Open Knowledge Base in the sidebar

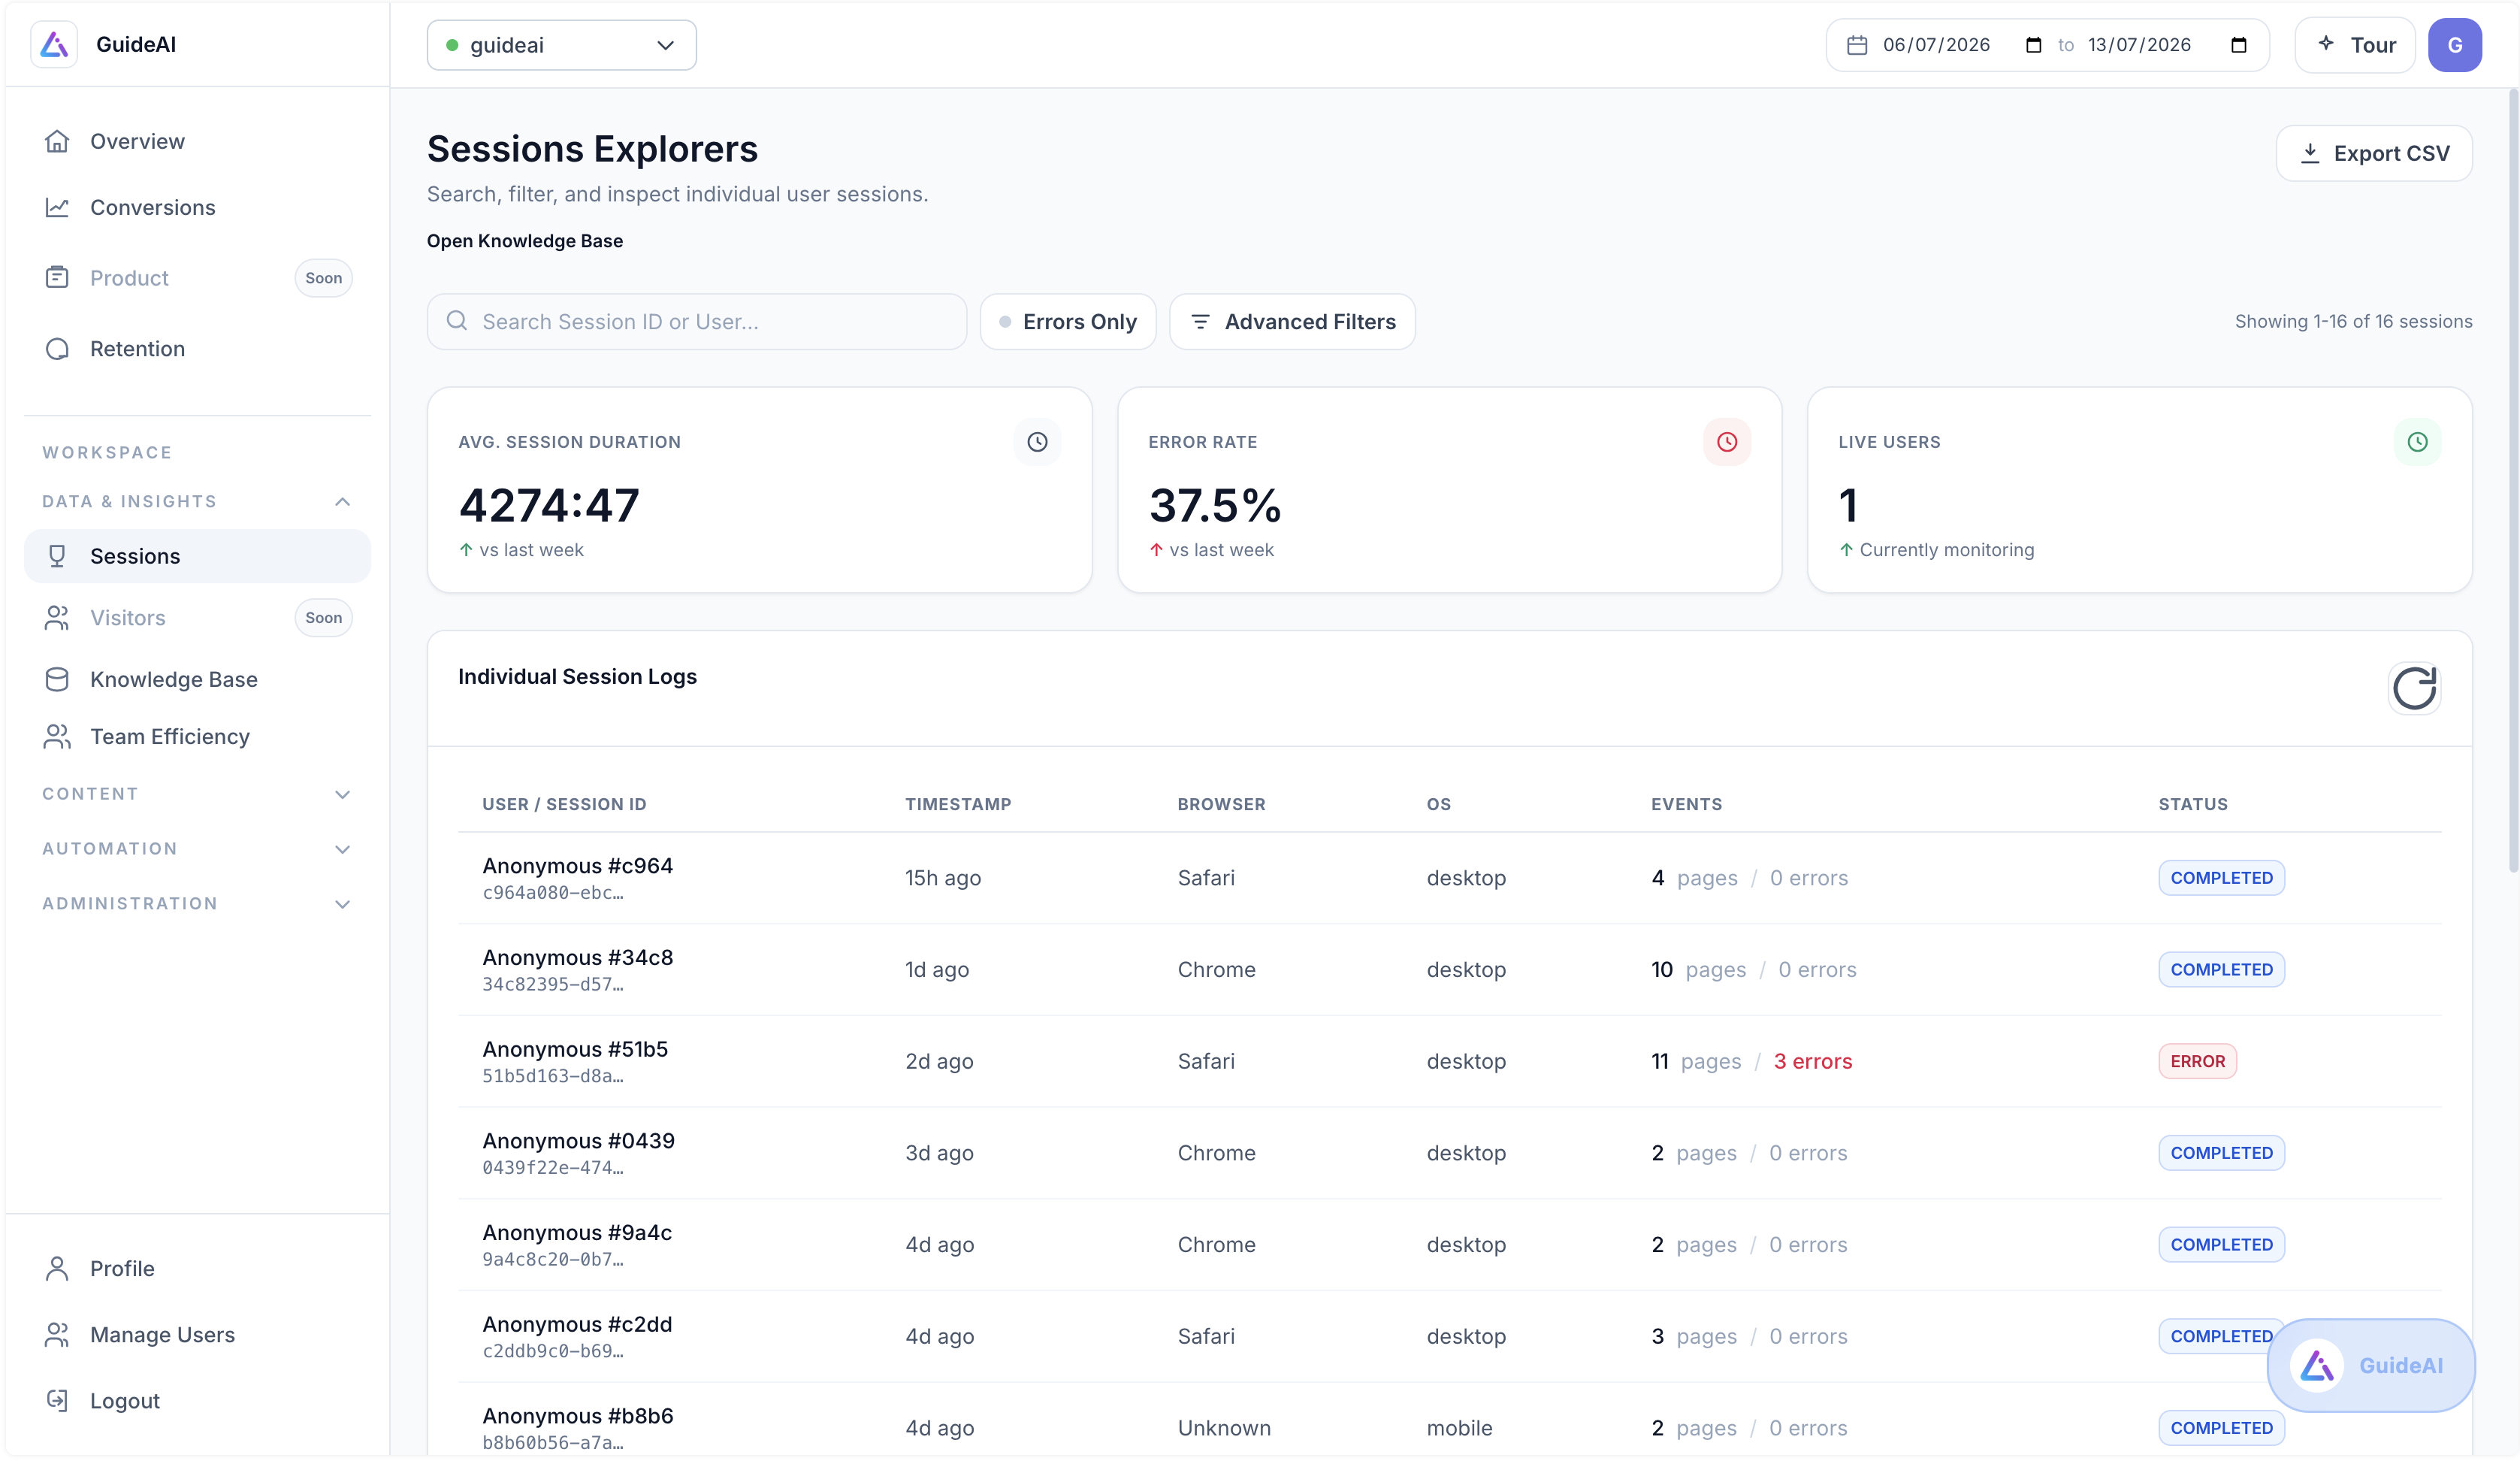click(x=197, y=679)
